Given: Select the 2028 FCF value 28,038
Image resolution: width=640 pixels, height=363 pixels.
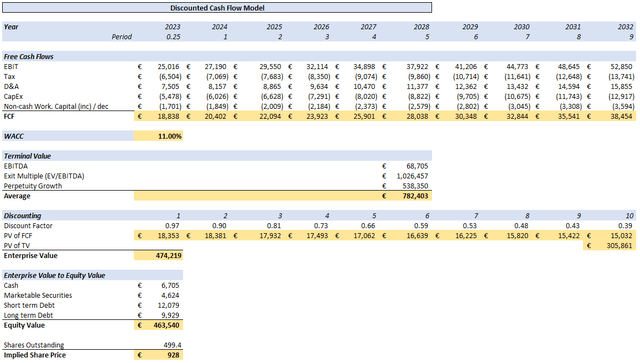Looking at the screenshot, I should click(418, 116).
